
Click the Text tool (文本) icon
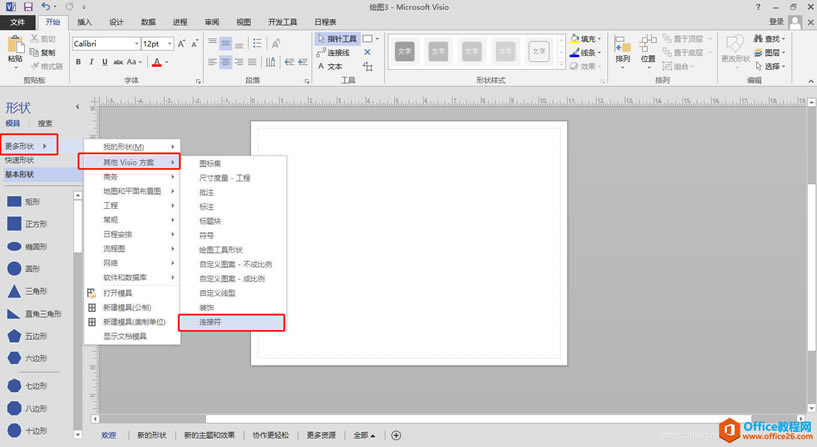tap(331, 66)
